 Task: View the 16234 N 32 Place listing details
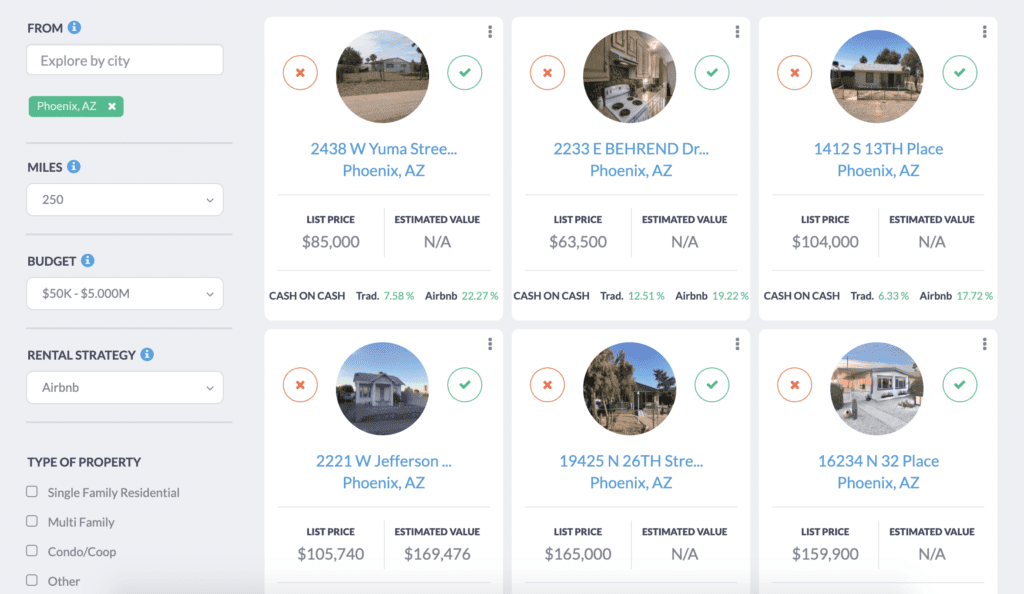pyautogui.click(x=876, y=460)
